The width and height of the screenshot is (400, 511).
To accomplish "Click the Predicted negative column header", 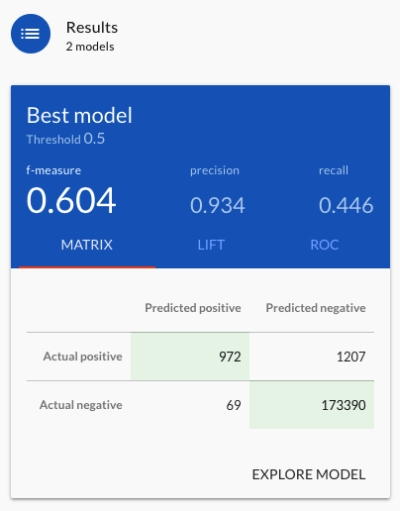I will pos(316,308).
